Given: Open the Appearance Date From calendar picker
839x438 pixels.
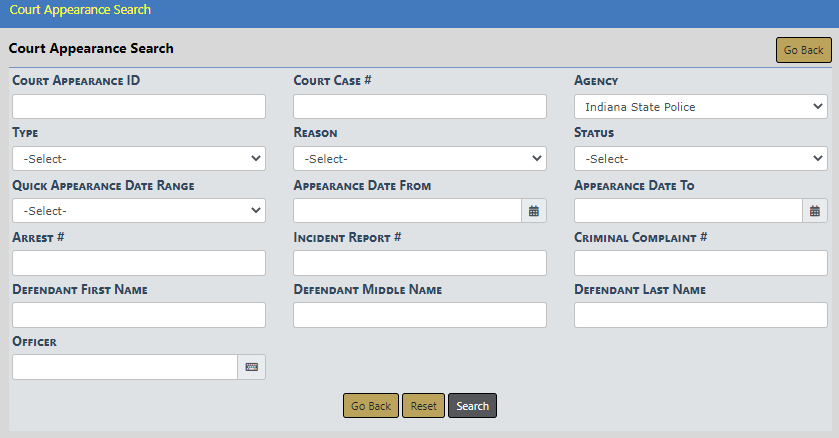Looking at the screenshot, I should (534, 211).
